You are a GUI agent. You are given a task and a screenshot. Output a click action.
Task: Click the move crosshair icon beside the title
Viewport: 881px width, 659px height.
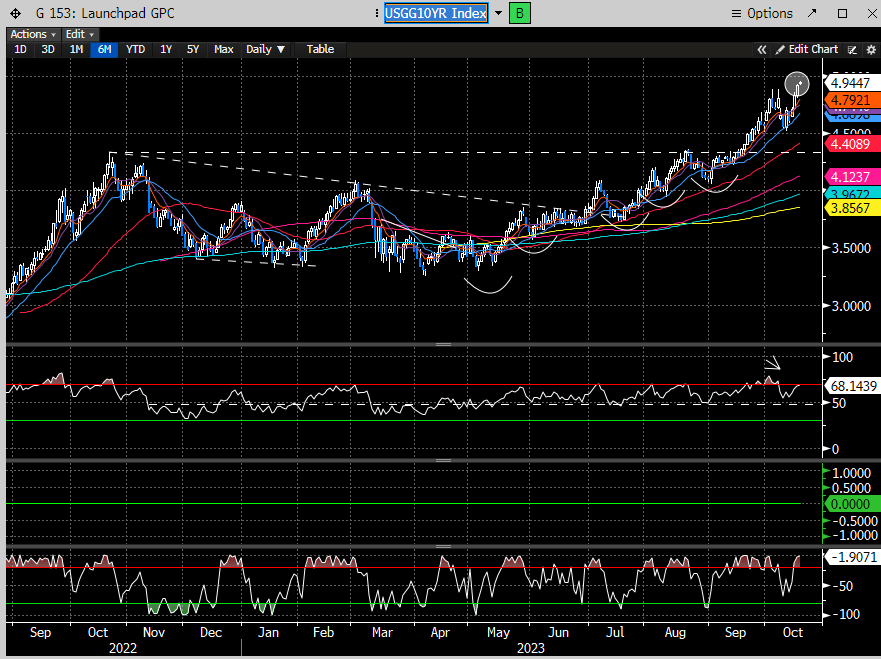15,13
